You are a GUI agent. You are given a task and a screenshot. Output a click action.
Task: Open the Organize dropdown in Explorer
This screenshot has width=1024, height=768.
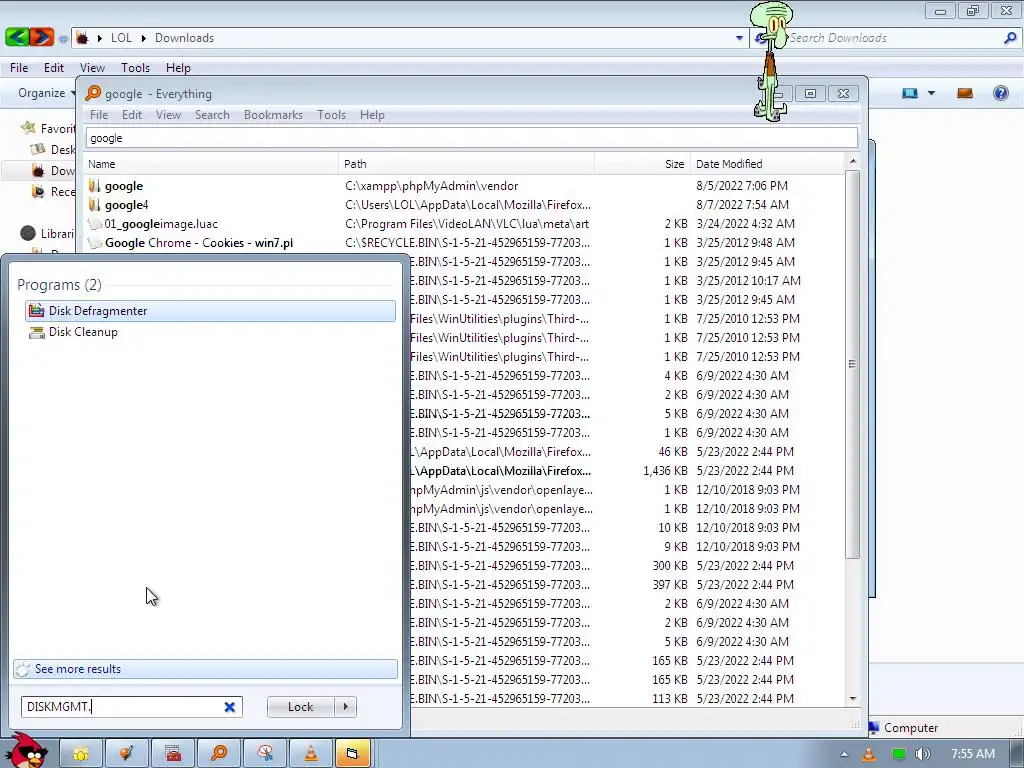(46, 93)
